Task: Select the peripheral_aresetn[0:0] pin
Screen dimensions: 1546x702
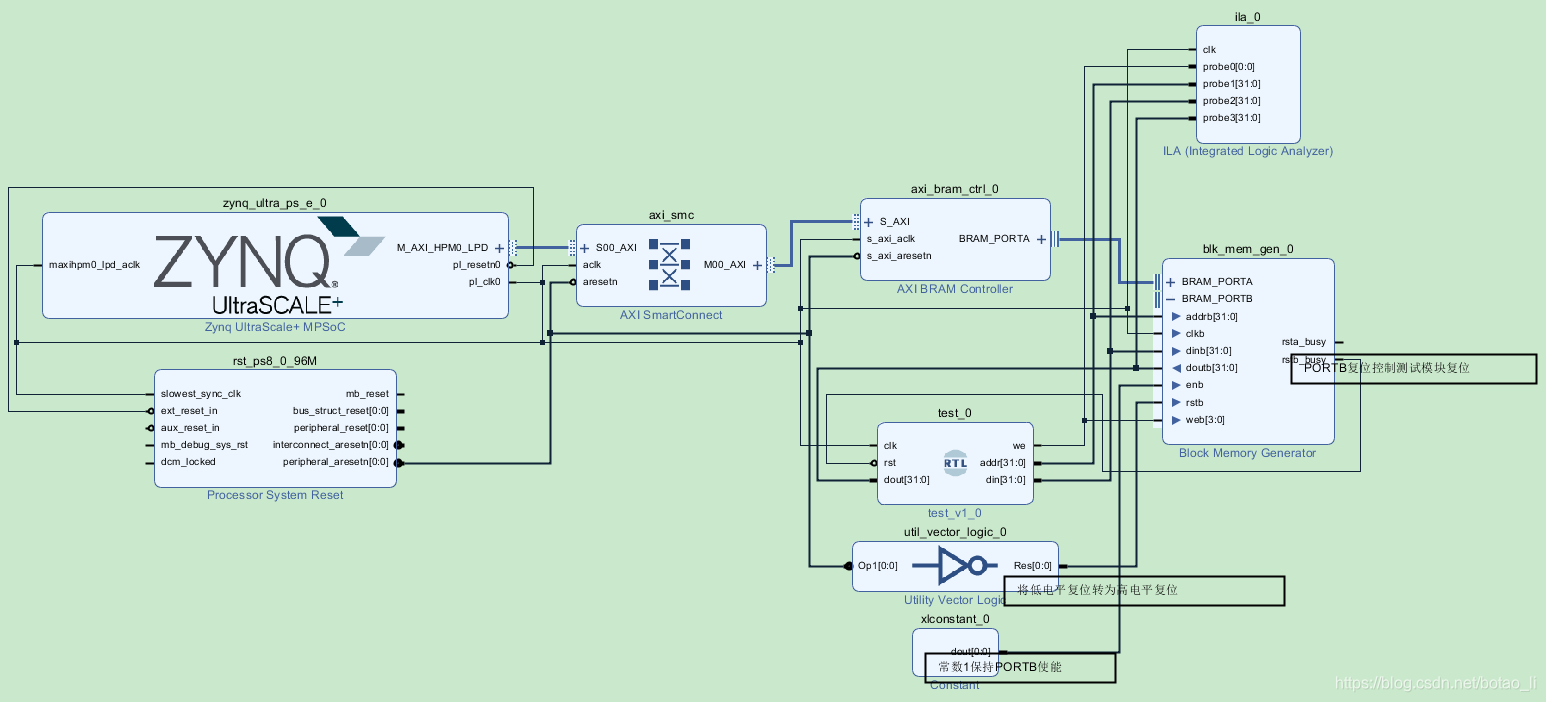Action: pyautogui.click(x=336, y=462)
